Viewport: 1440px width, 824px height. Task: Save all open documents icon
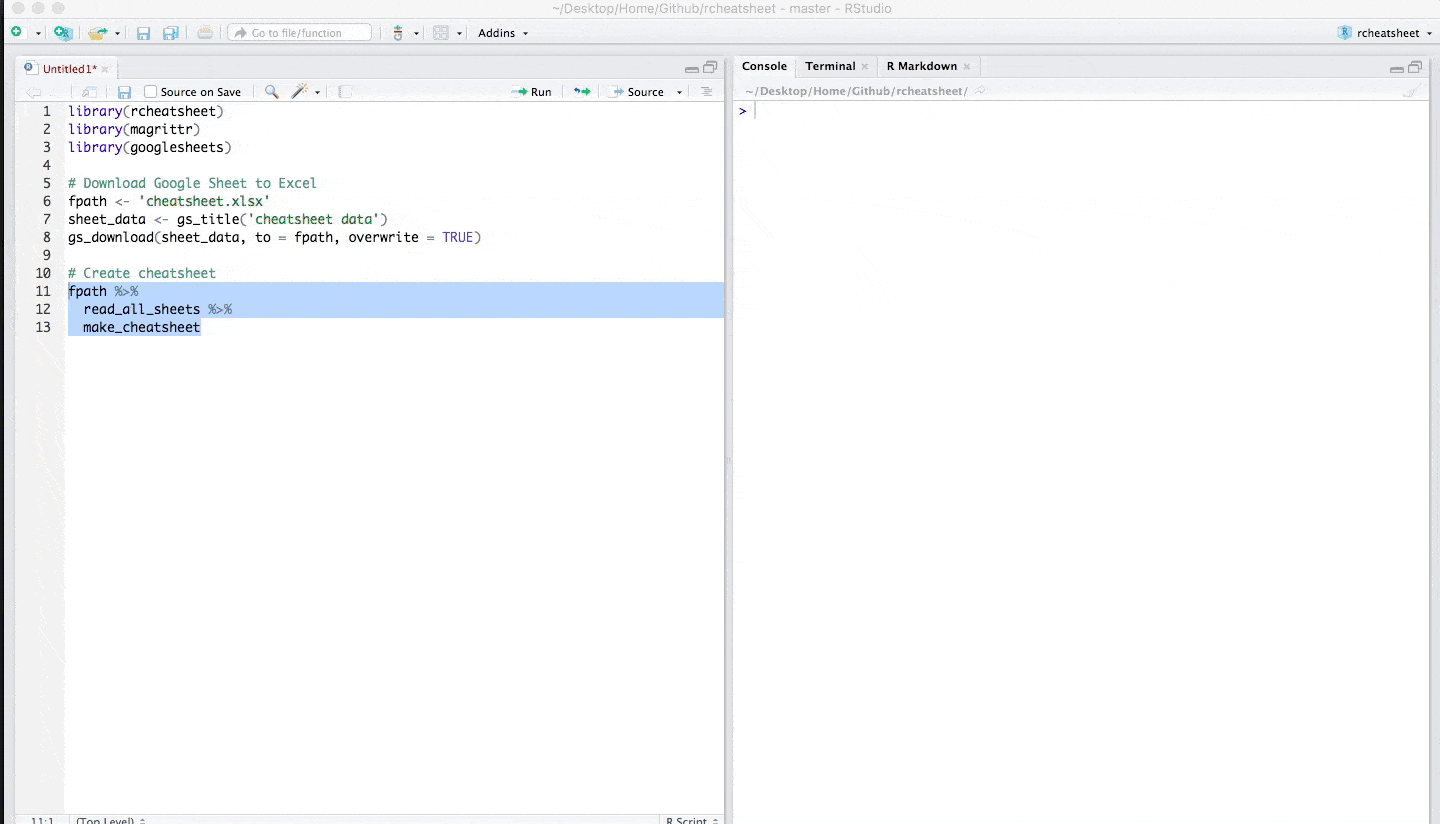170,33
